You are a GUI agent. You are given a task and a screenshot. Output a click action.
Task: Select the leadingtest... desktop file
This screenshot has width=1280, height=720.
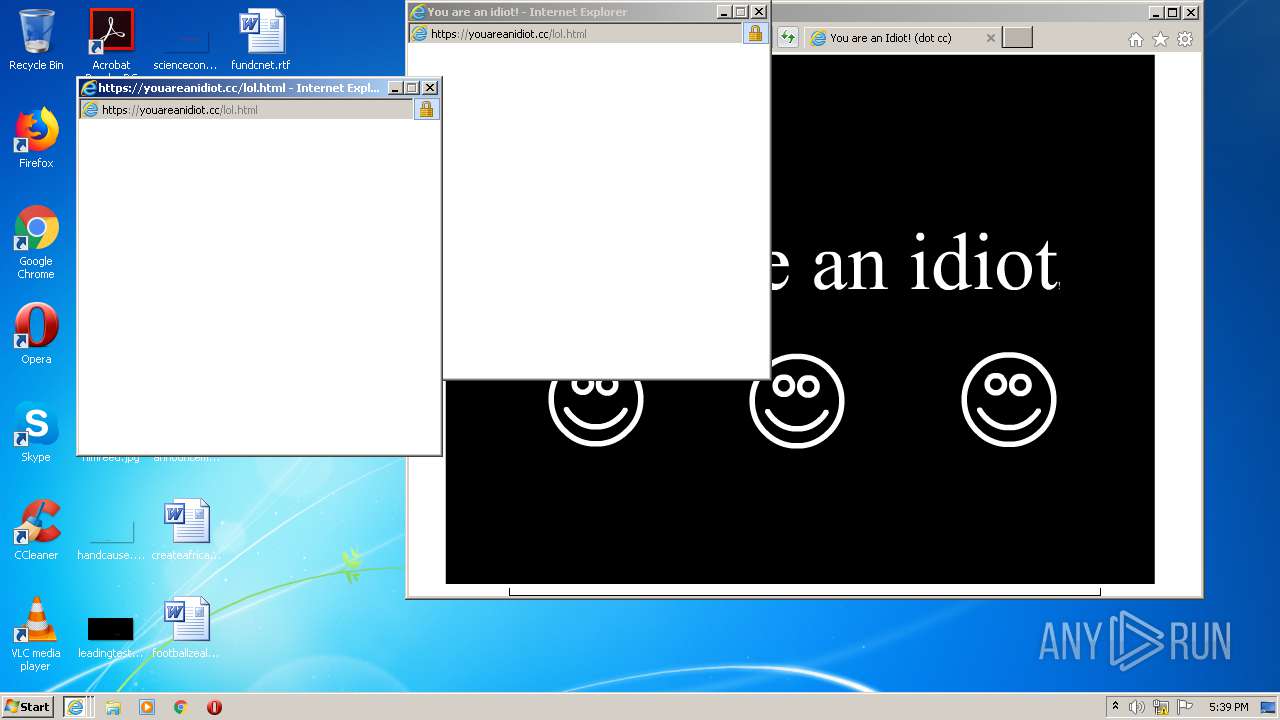pyautogui.click(x=111, y=638)
